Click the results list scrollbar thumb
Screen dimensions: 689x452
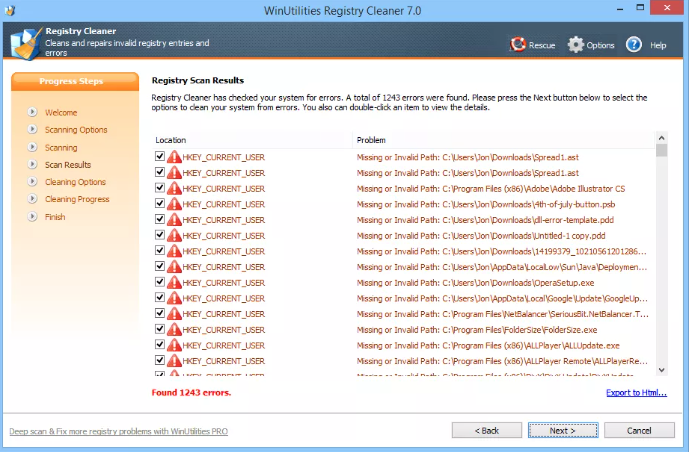coord(661,150)
